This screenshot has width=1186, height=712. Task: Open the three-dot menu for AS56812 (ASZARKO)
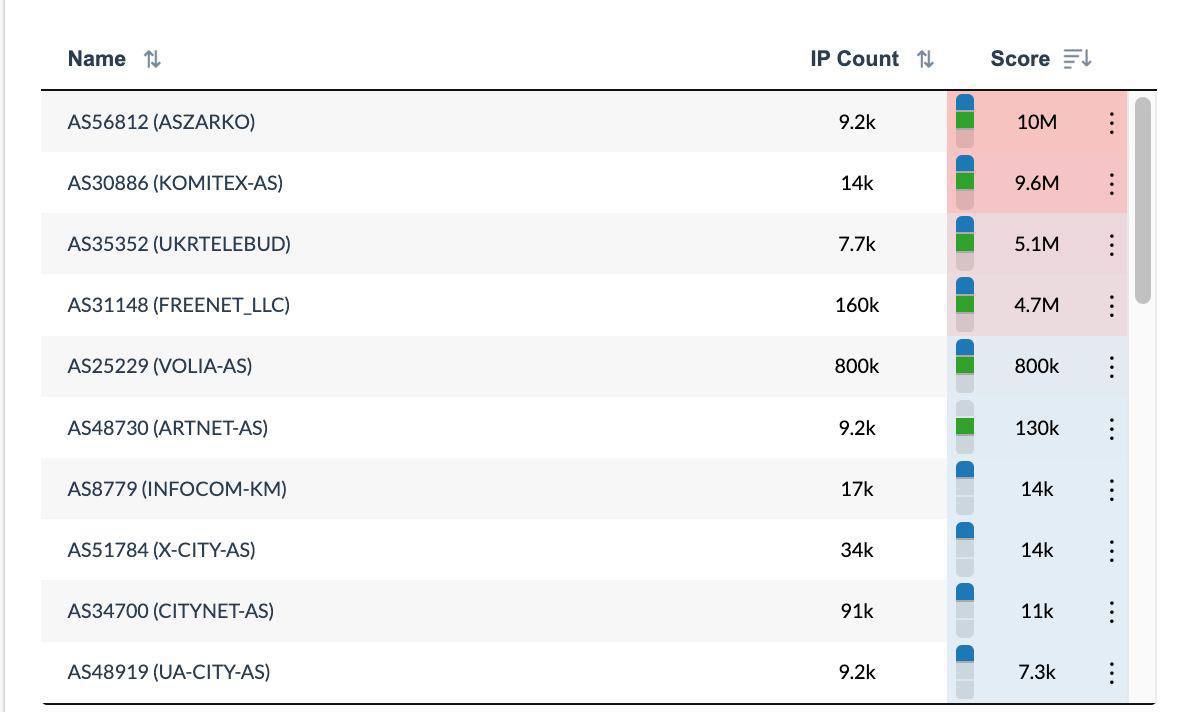1111,122
